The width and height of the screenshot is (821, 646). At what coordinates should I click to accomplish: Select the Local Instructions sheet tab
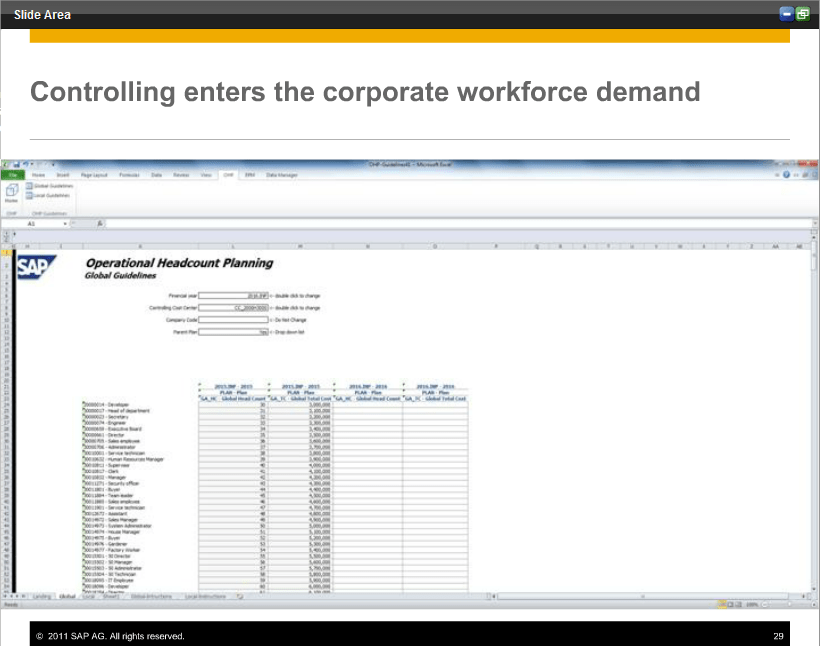[x=204, y=596]
